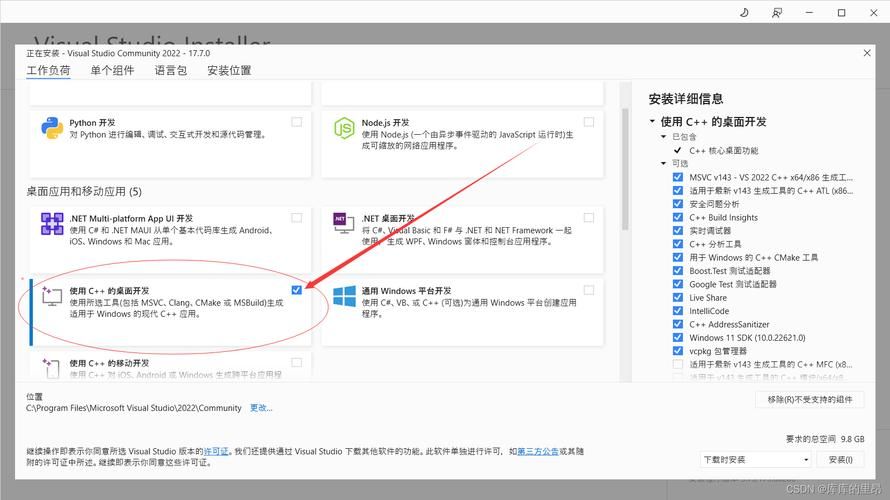Enable the .NET 桌面开发 checkbox
Viewport: 890px width, 500px height.
589,218
